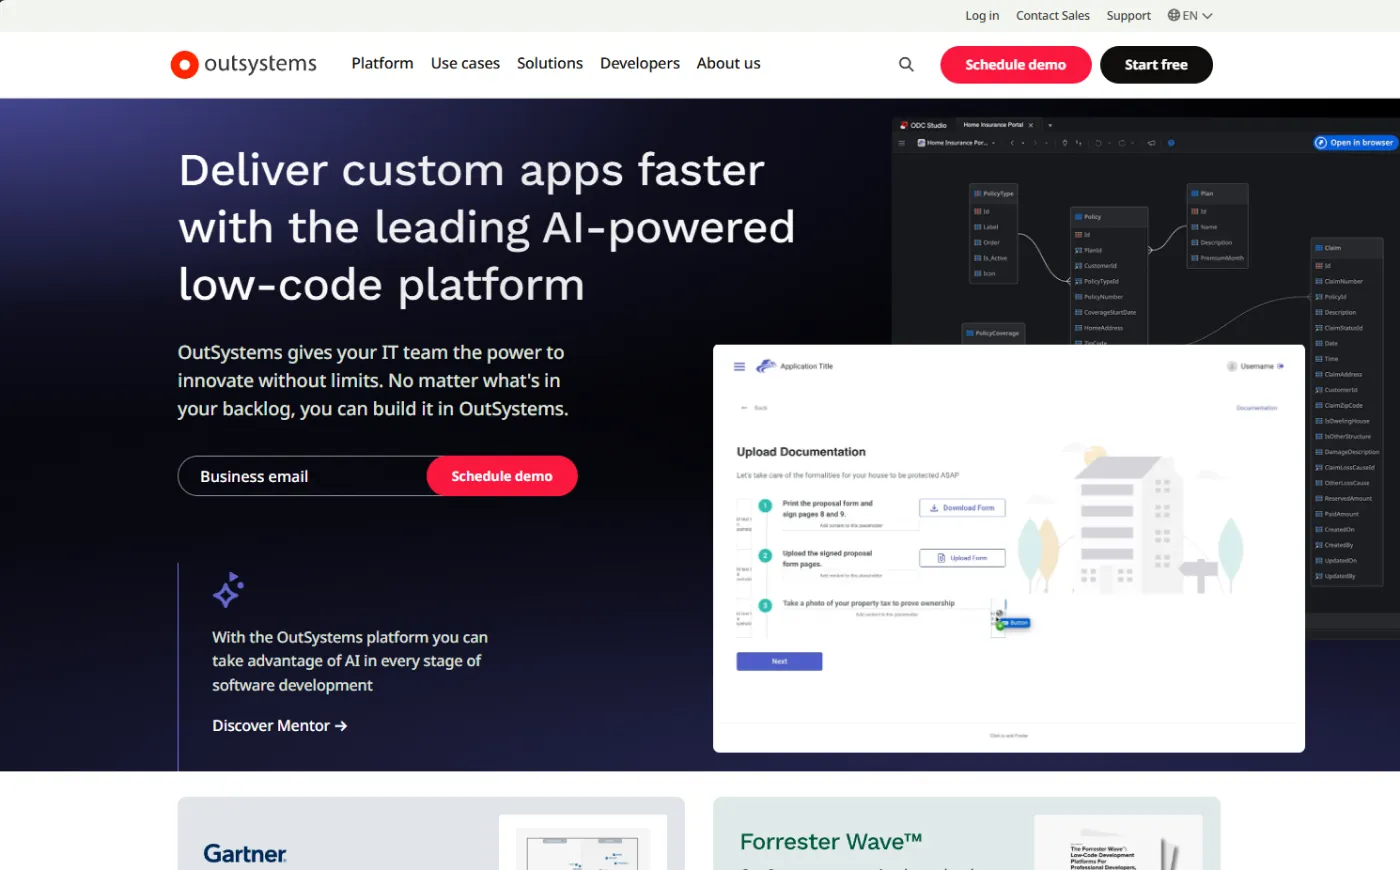Open the About us menu
Image resolution: width=1400 pixels, height=870 pixels.
click(728, 63)
